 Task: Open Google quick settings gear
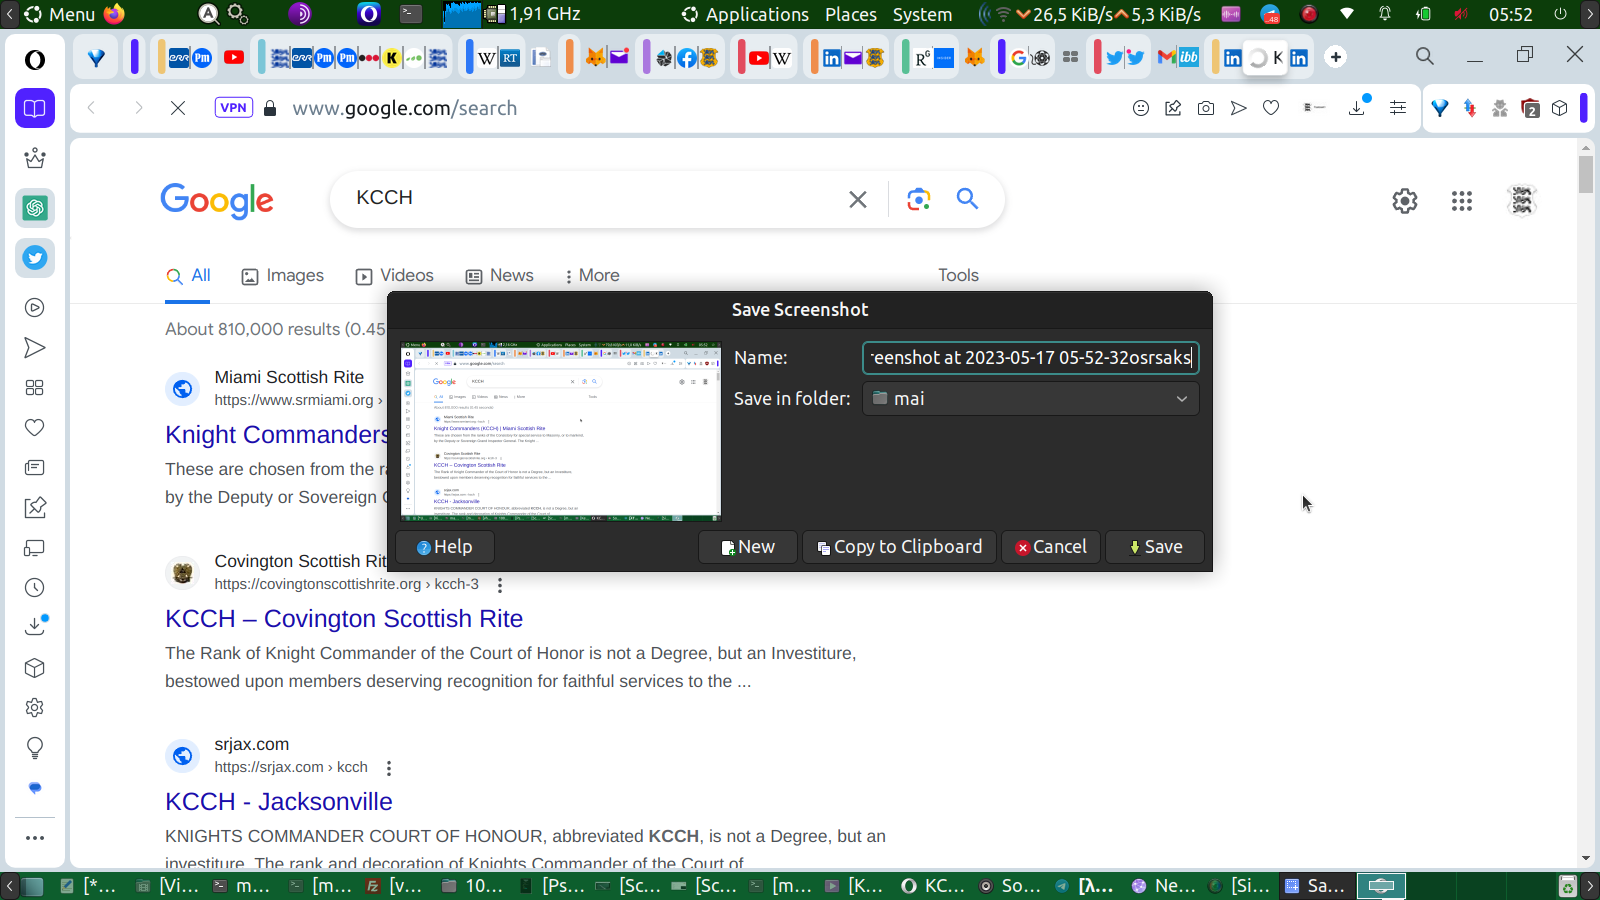pos(1405,201)
